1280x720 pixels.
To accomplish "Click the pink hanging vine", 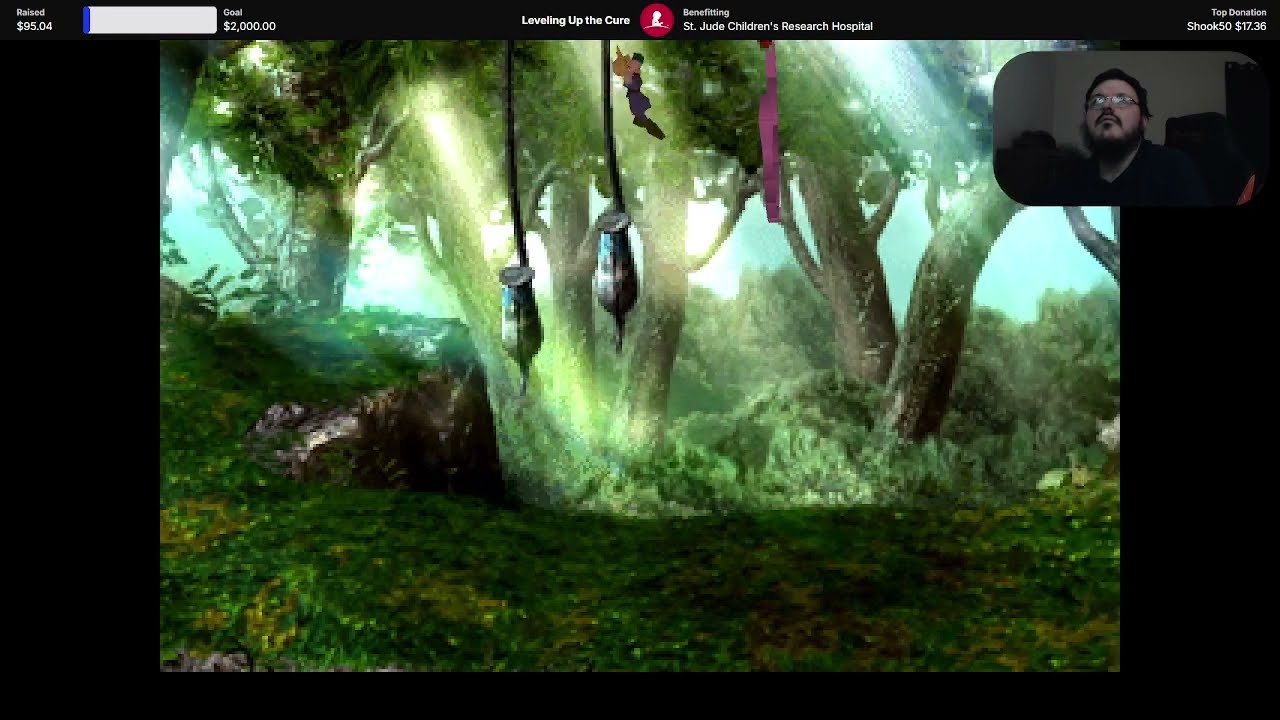I will (x=771, y=132).
